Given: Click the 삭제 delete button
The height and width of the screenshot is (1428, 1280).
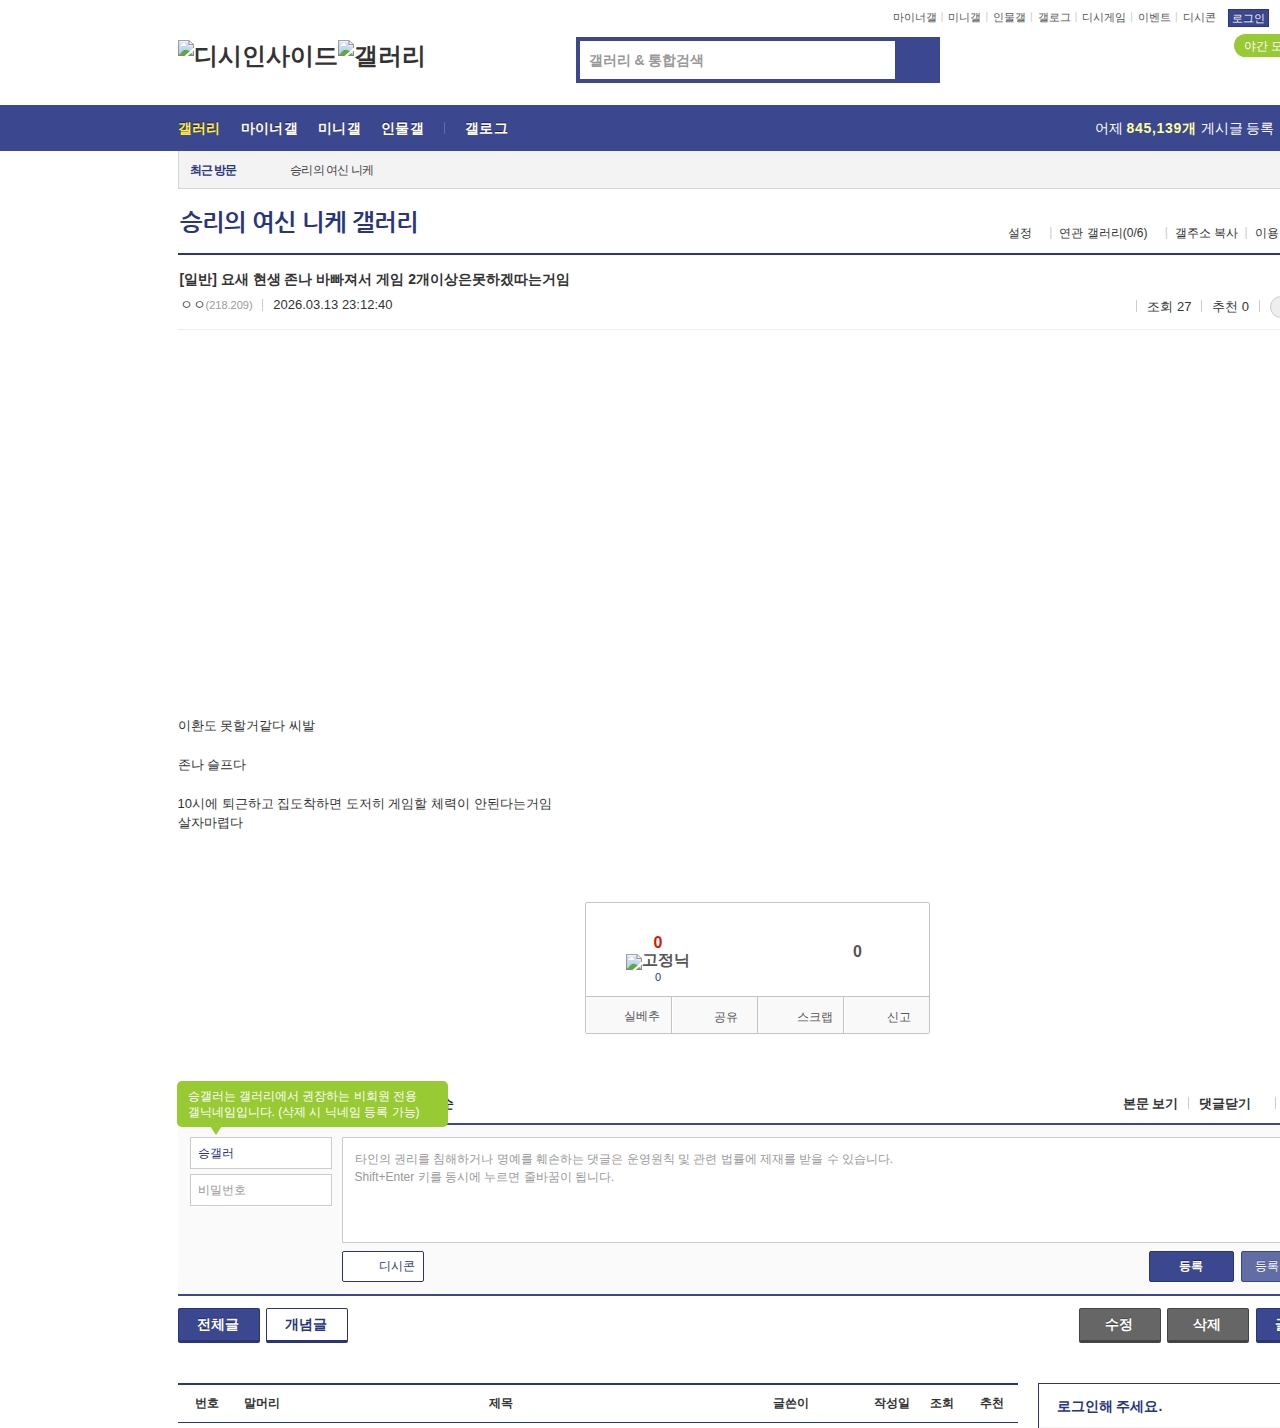Looking at the screenshot, I should tap(1208, 1325).
